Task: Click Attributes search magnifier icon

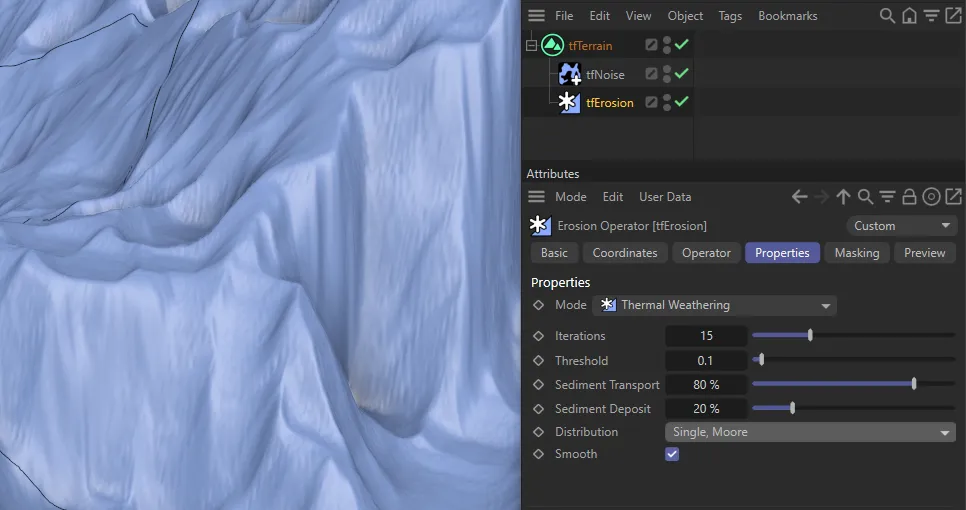Action: pyautogui.click(x=866, y=196)
